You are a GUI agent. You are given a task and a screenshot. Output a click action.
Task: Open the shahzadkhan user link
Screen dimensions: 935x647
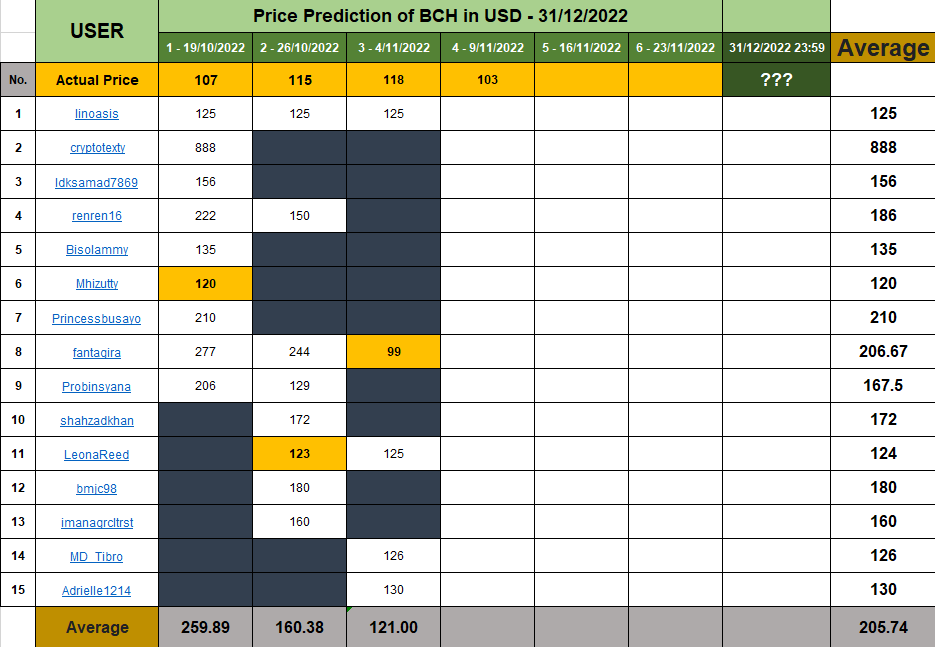97,421
